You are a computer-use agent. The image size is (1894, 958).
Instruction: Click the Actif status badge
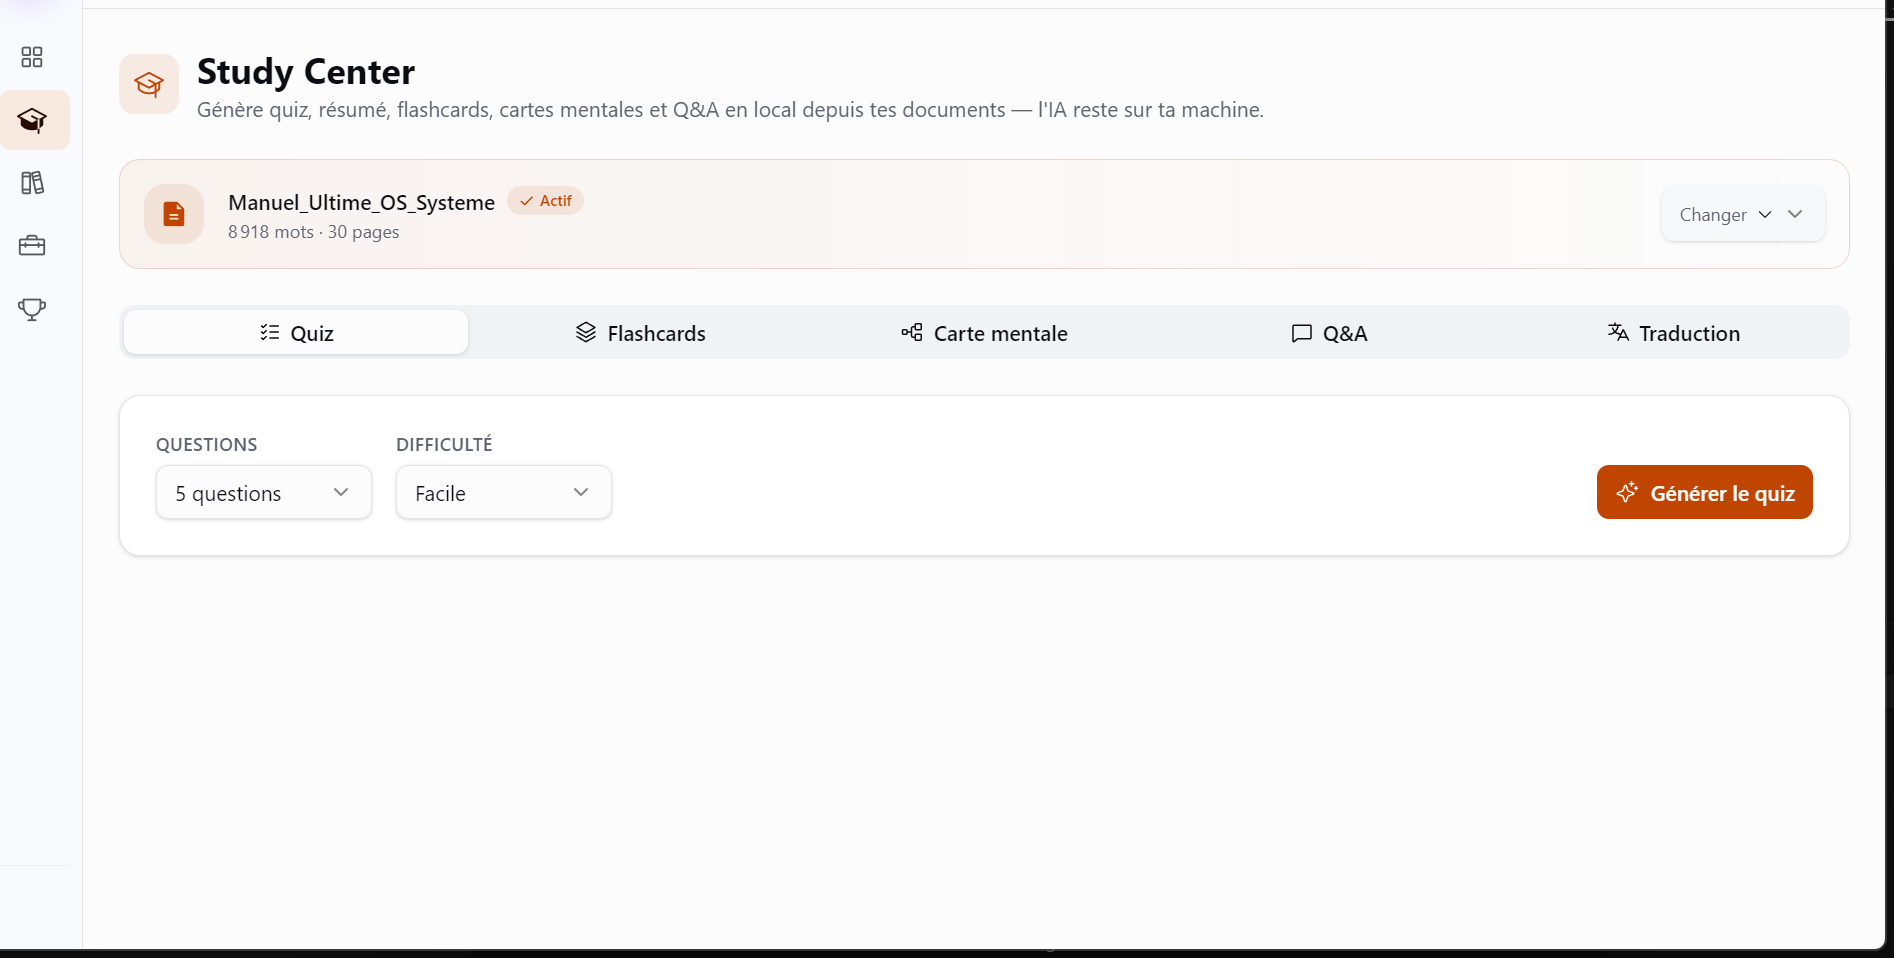point(545,201)
